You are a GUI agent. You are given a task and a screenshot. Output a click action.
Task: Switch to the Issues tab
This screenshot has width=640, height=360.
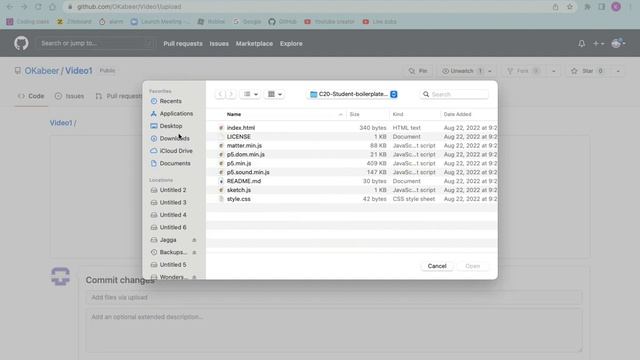69,96
